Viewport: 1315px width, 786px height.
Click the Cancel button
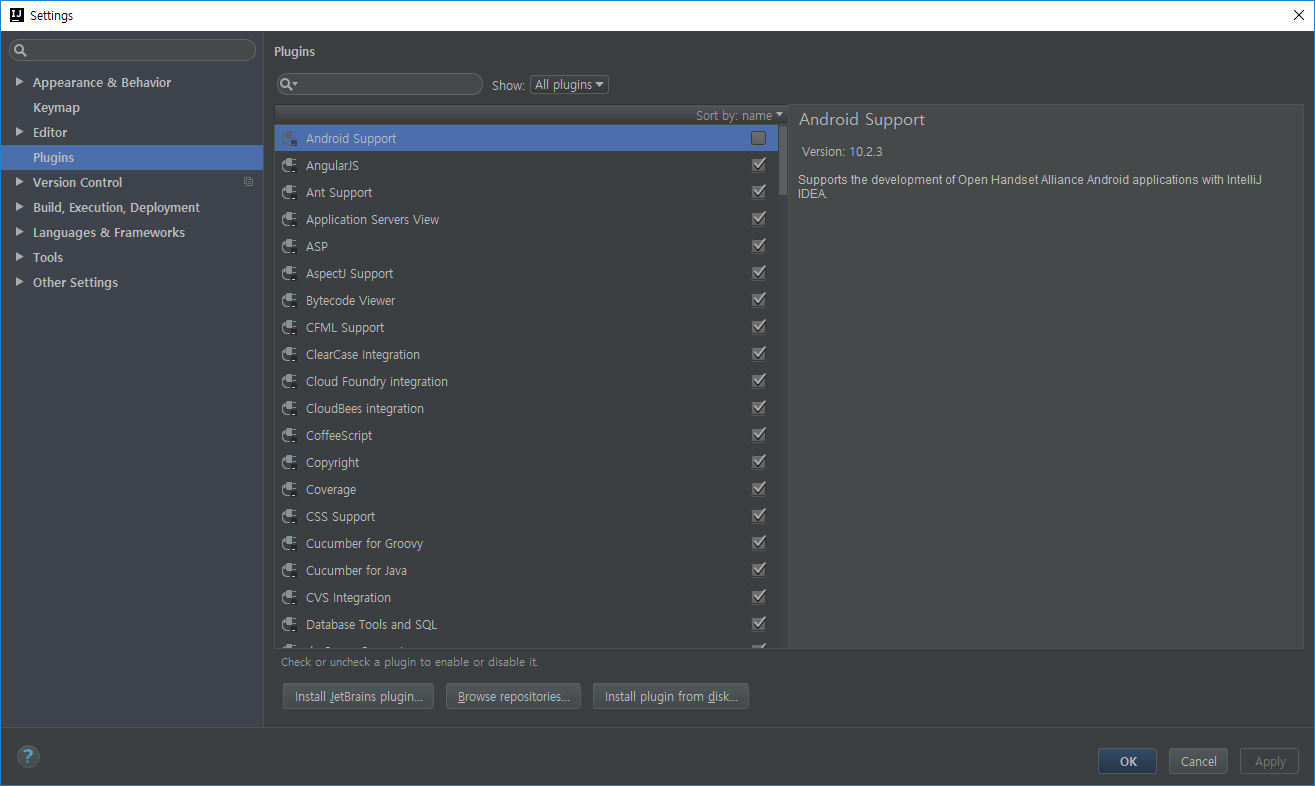1199,761
